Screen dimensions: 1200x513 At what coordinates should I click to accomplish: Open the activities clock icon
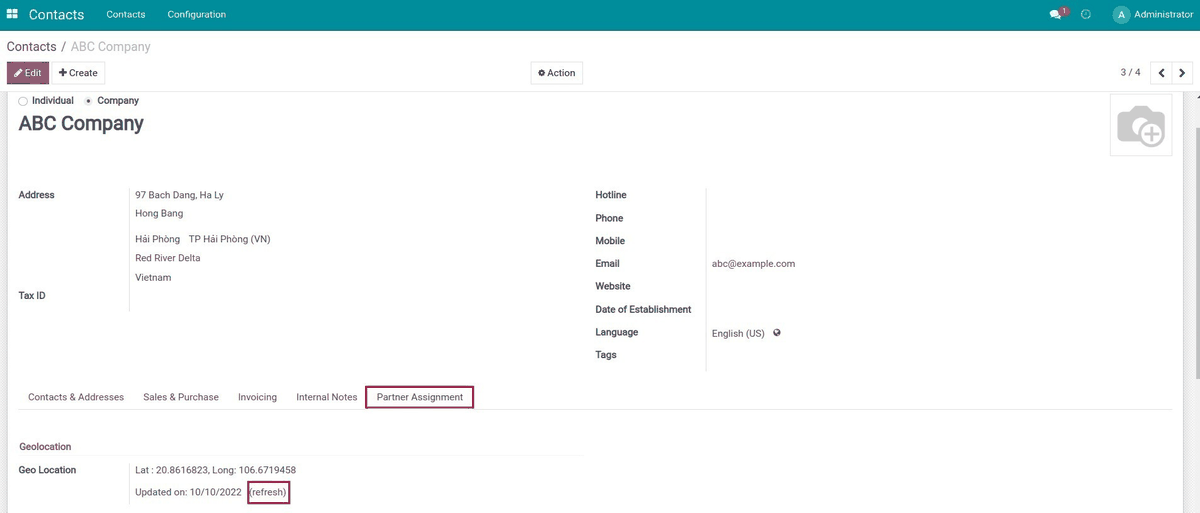click(x=1086, y=15)
